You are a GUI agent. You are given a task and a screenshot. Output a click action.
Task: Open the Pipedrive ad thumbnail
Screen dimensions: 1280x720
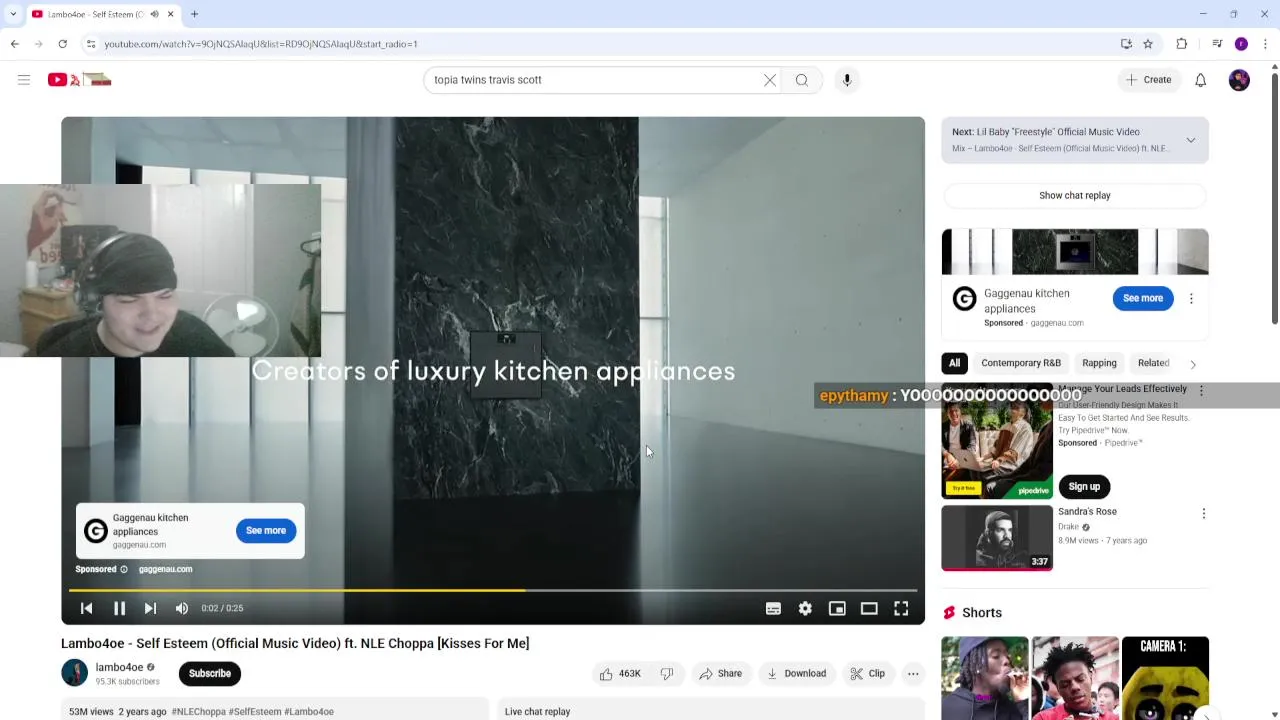coord(997,441)
